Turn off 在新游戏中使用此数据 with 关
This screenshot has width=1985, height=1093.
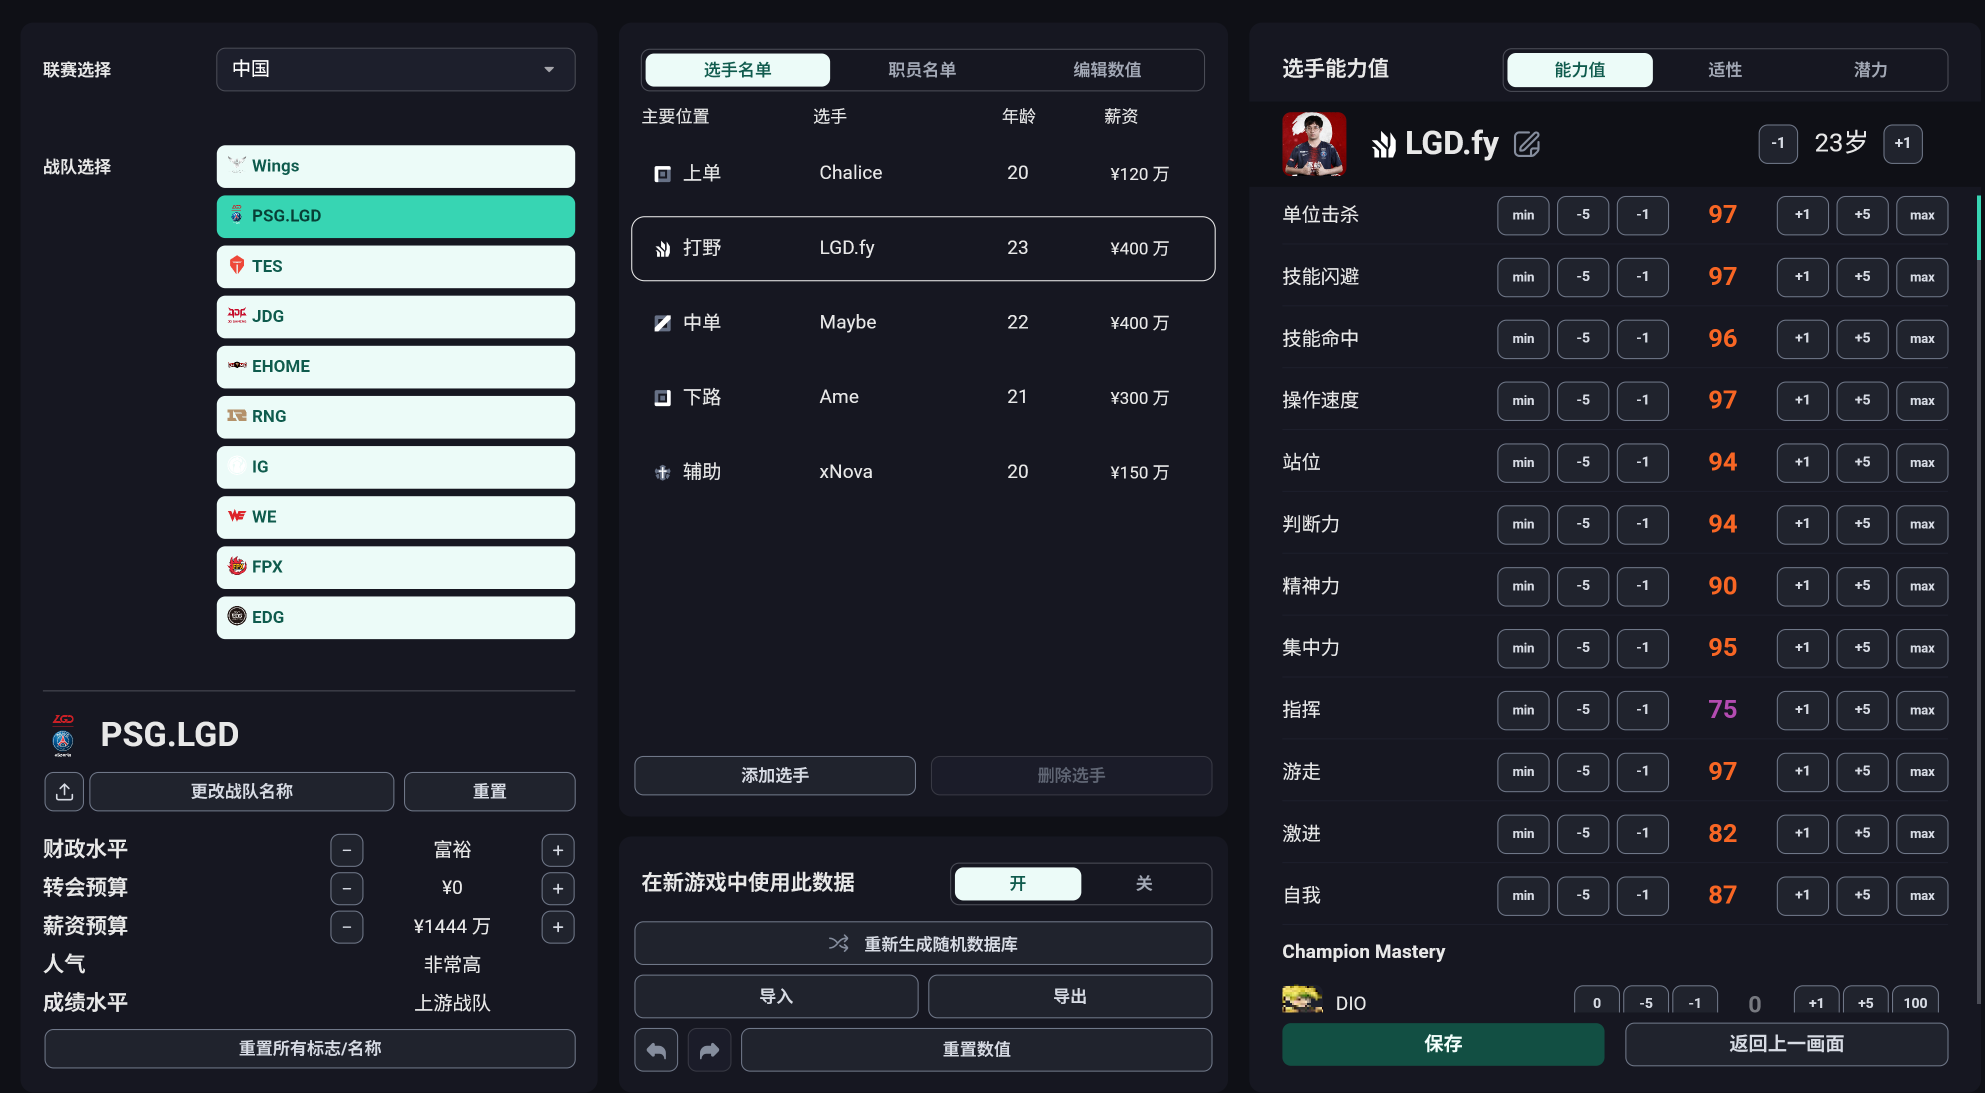1144,883
